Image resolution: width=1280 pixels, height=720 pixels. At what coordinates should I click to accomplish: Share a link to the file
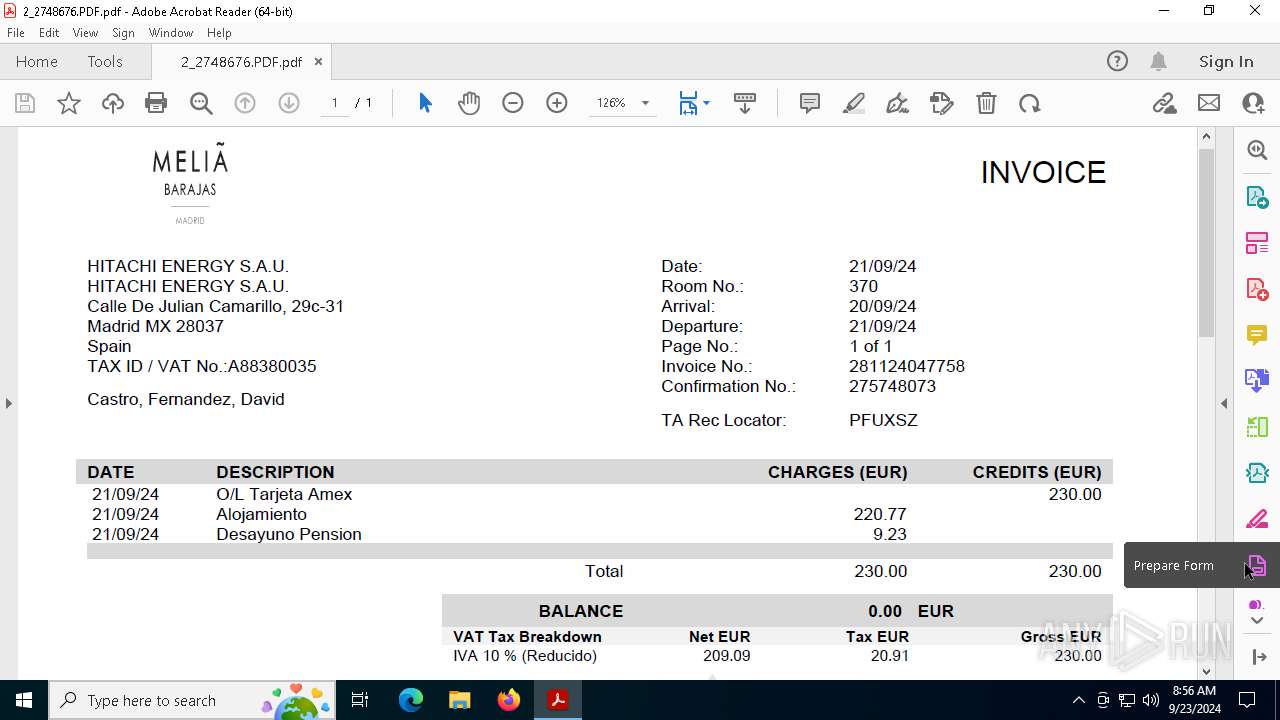(1165, 103)
